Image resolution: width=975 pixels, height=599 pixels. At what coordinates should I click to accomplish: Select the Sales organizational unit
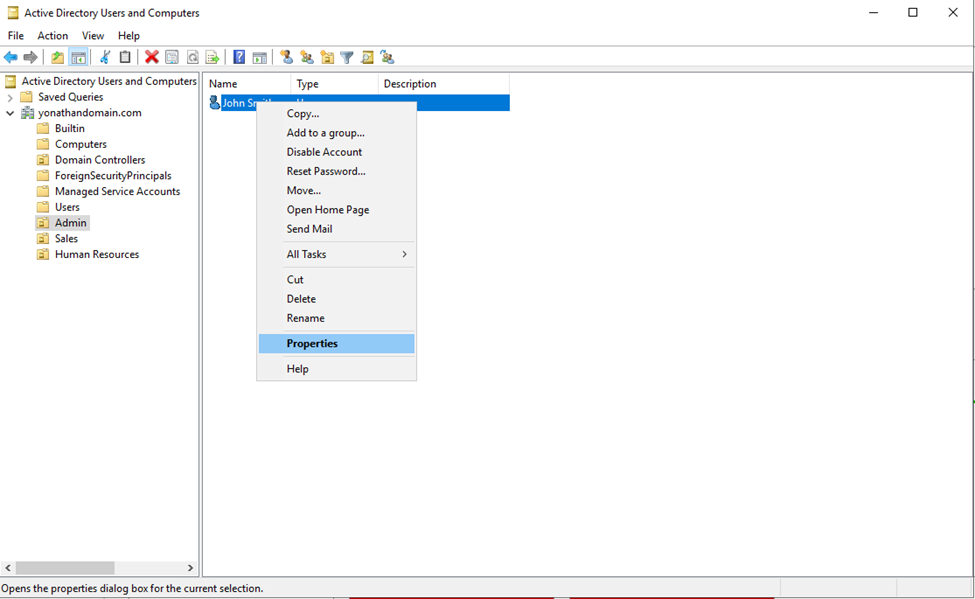[67, 238]
